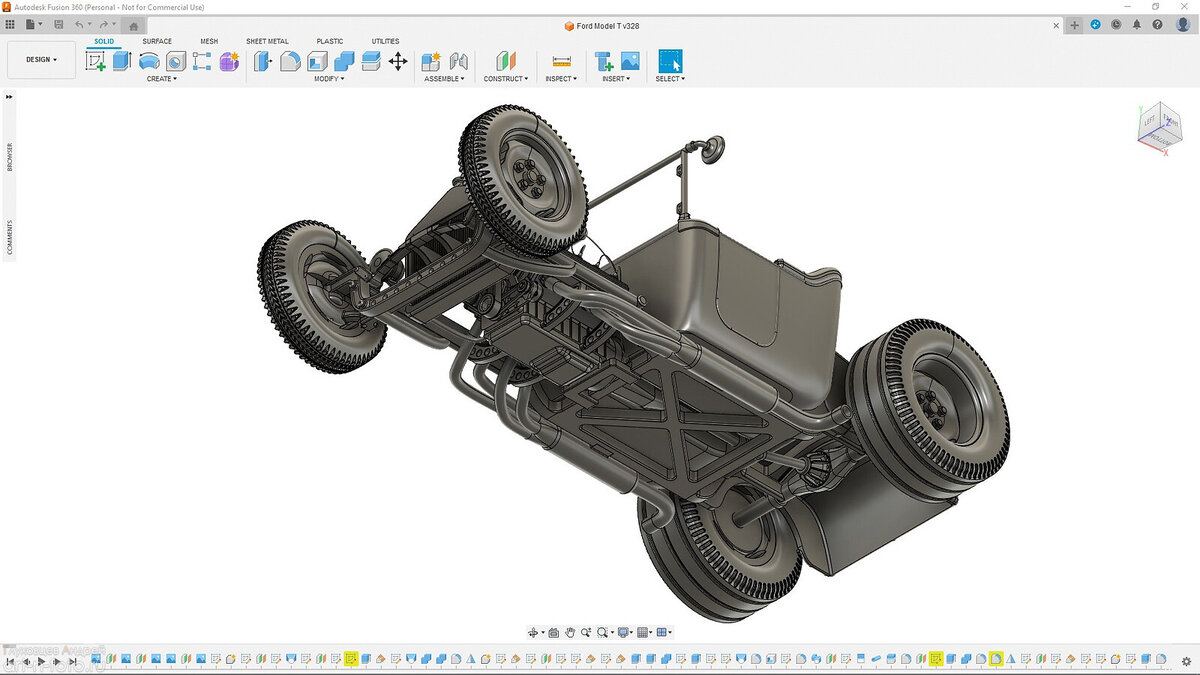Viewport: 1200px width, 675px height.
Task: Select the Move/Copy tool
Action: [398, 61]
